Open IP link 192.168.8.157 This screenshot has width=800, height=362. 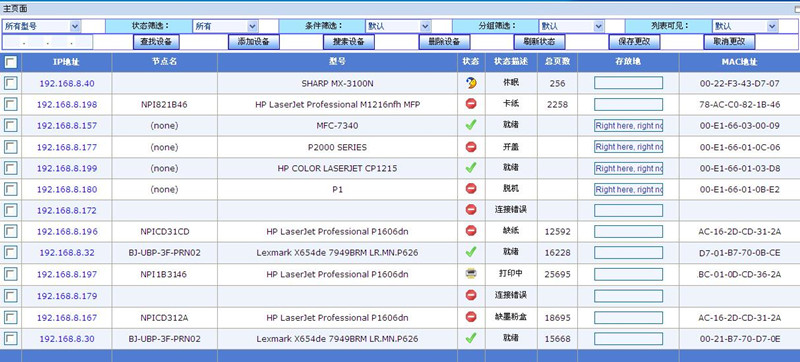tap(67, 126)
